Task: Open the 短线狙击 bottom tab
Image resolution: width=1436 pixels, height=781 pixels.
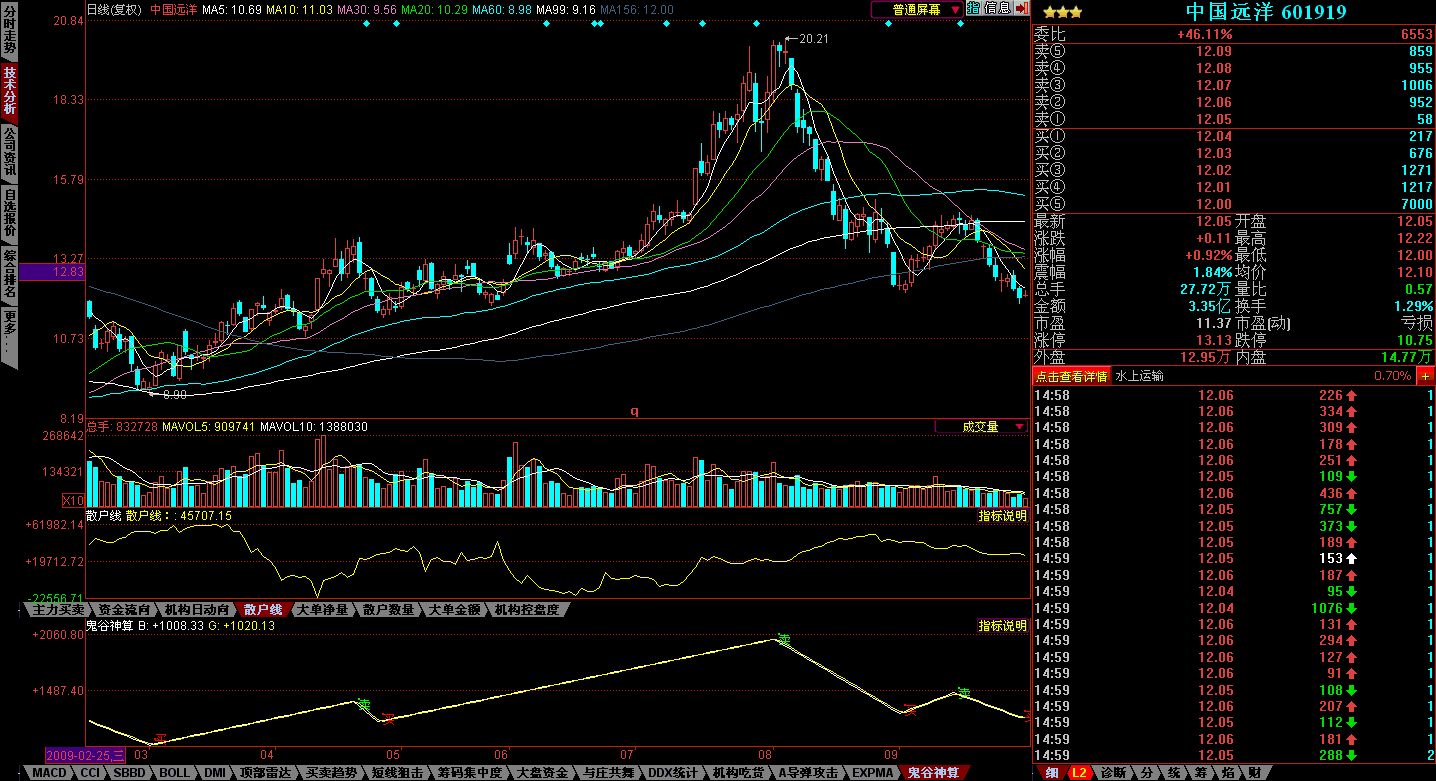Action: pyautogui.click(x=398, y=773)
